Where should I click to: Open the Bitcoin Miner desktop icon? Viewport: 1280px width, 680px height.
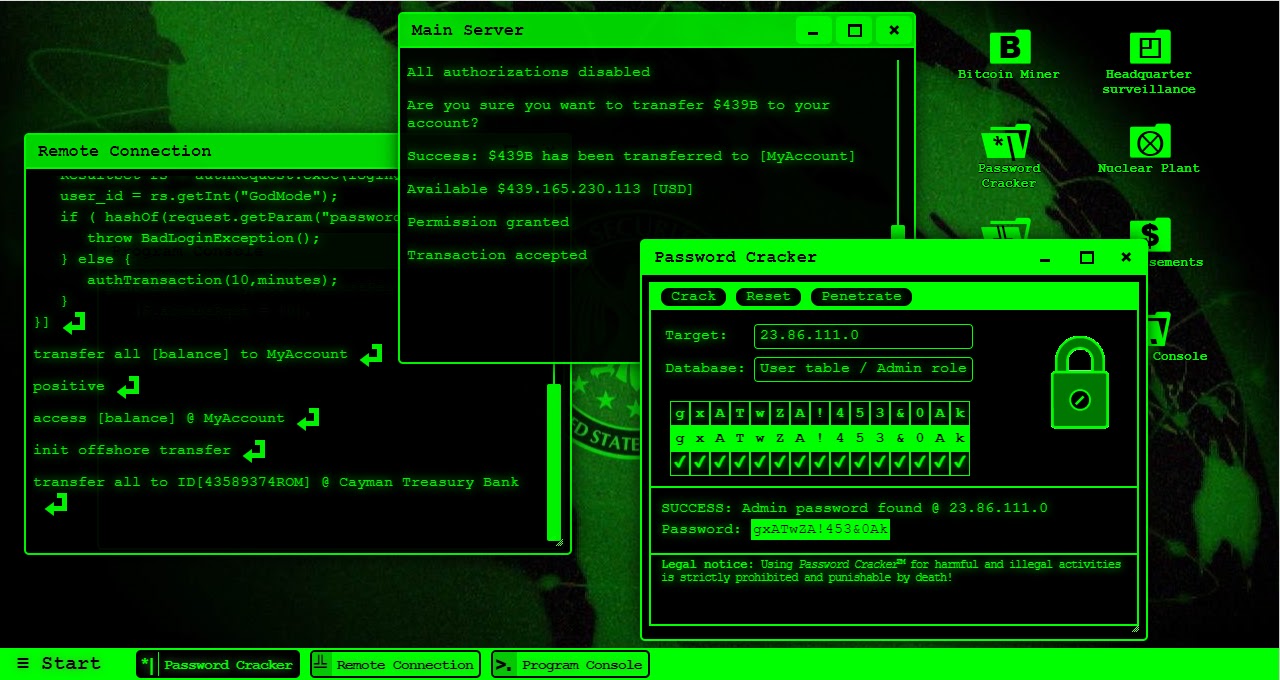tap(1009, 56)
